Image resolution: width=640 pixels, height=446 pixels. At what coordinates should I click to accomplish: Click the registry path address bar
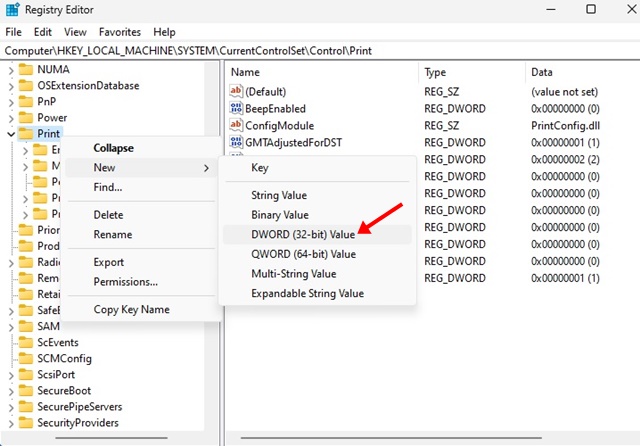click(x=320, y=51)
